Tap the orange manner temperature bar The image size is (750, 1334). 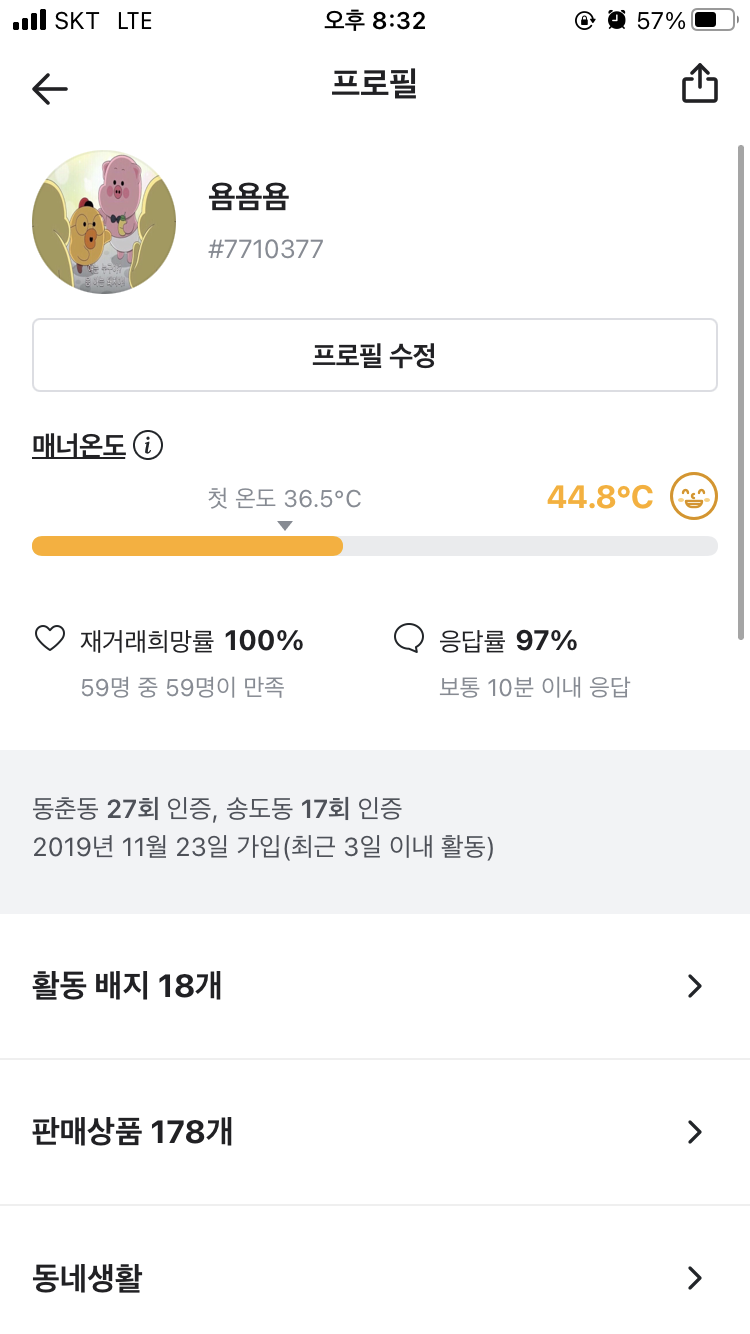click(x=188, y=546)
